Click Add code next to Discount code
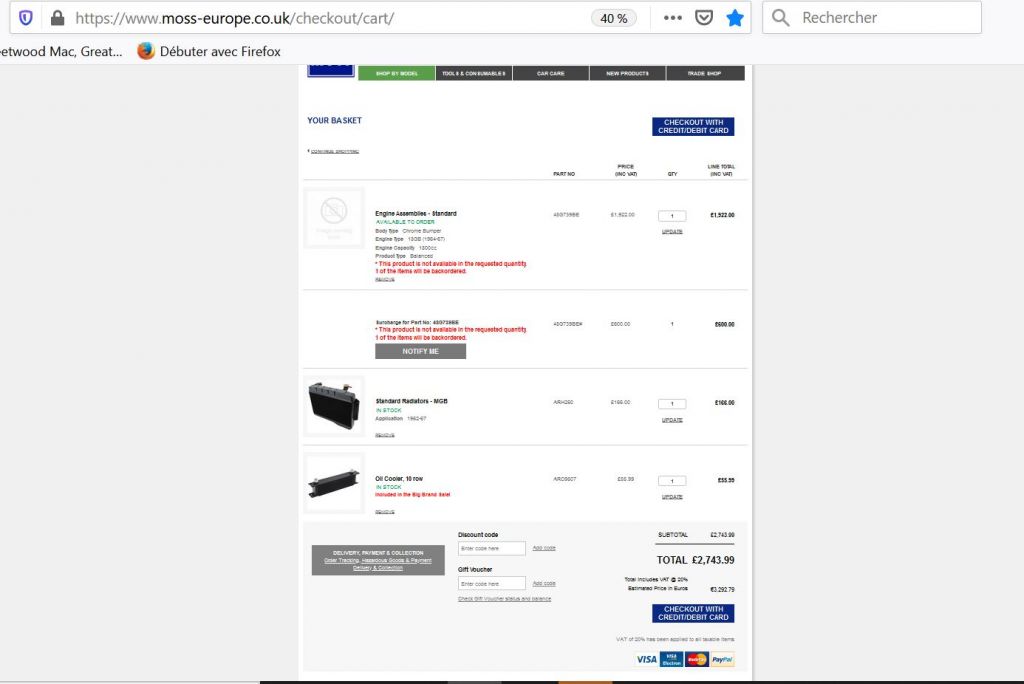1024x684 pixels. pos(544,548)
